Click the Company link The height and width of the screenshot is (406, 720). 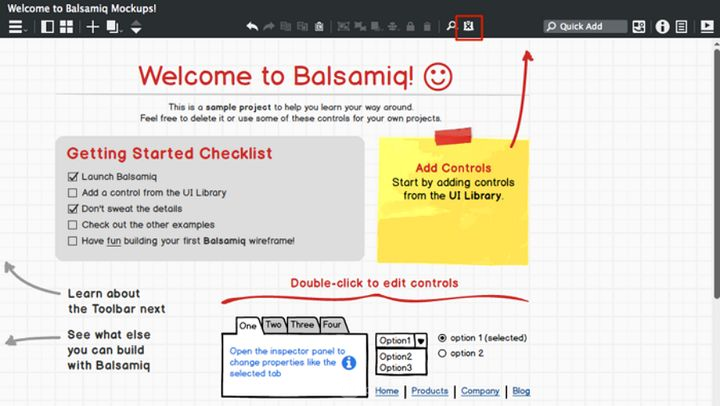[480, 391]
